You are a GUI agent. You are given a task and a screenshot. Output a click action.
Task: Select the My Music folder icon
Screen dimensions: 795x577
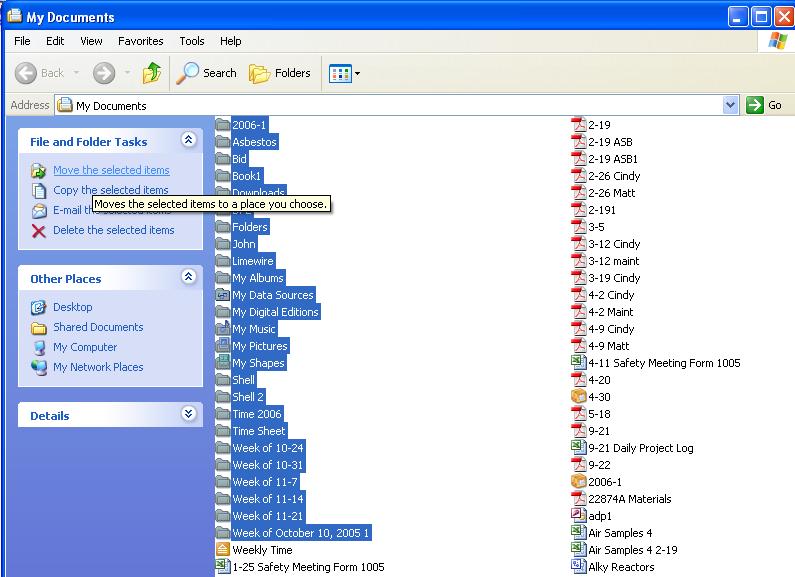point(223,329)
